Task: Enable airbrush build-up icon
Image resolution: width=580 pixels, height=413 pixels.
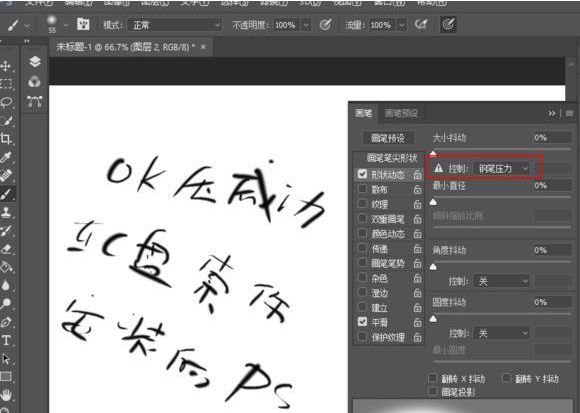Action: [x=421, y=25]
